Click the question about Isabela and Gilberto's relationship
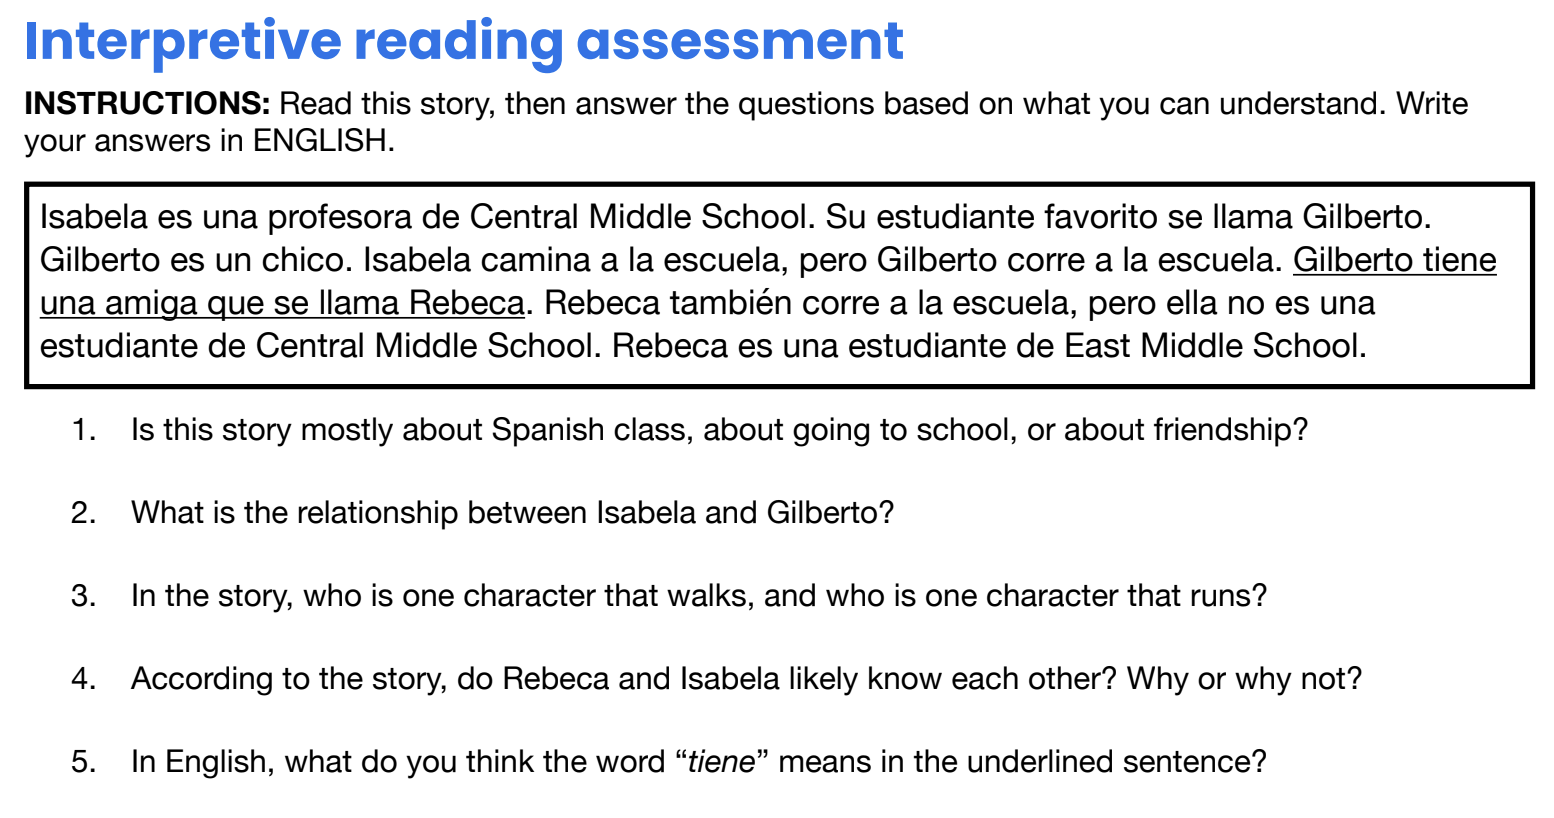 pos(512,513)
